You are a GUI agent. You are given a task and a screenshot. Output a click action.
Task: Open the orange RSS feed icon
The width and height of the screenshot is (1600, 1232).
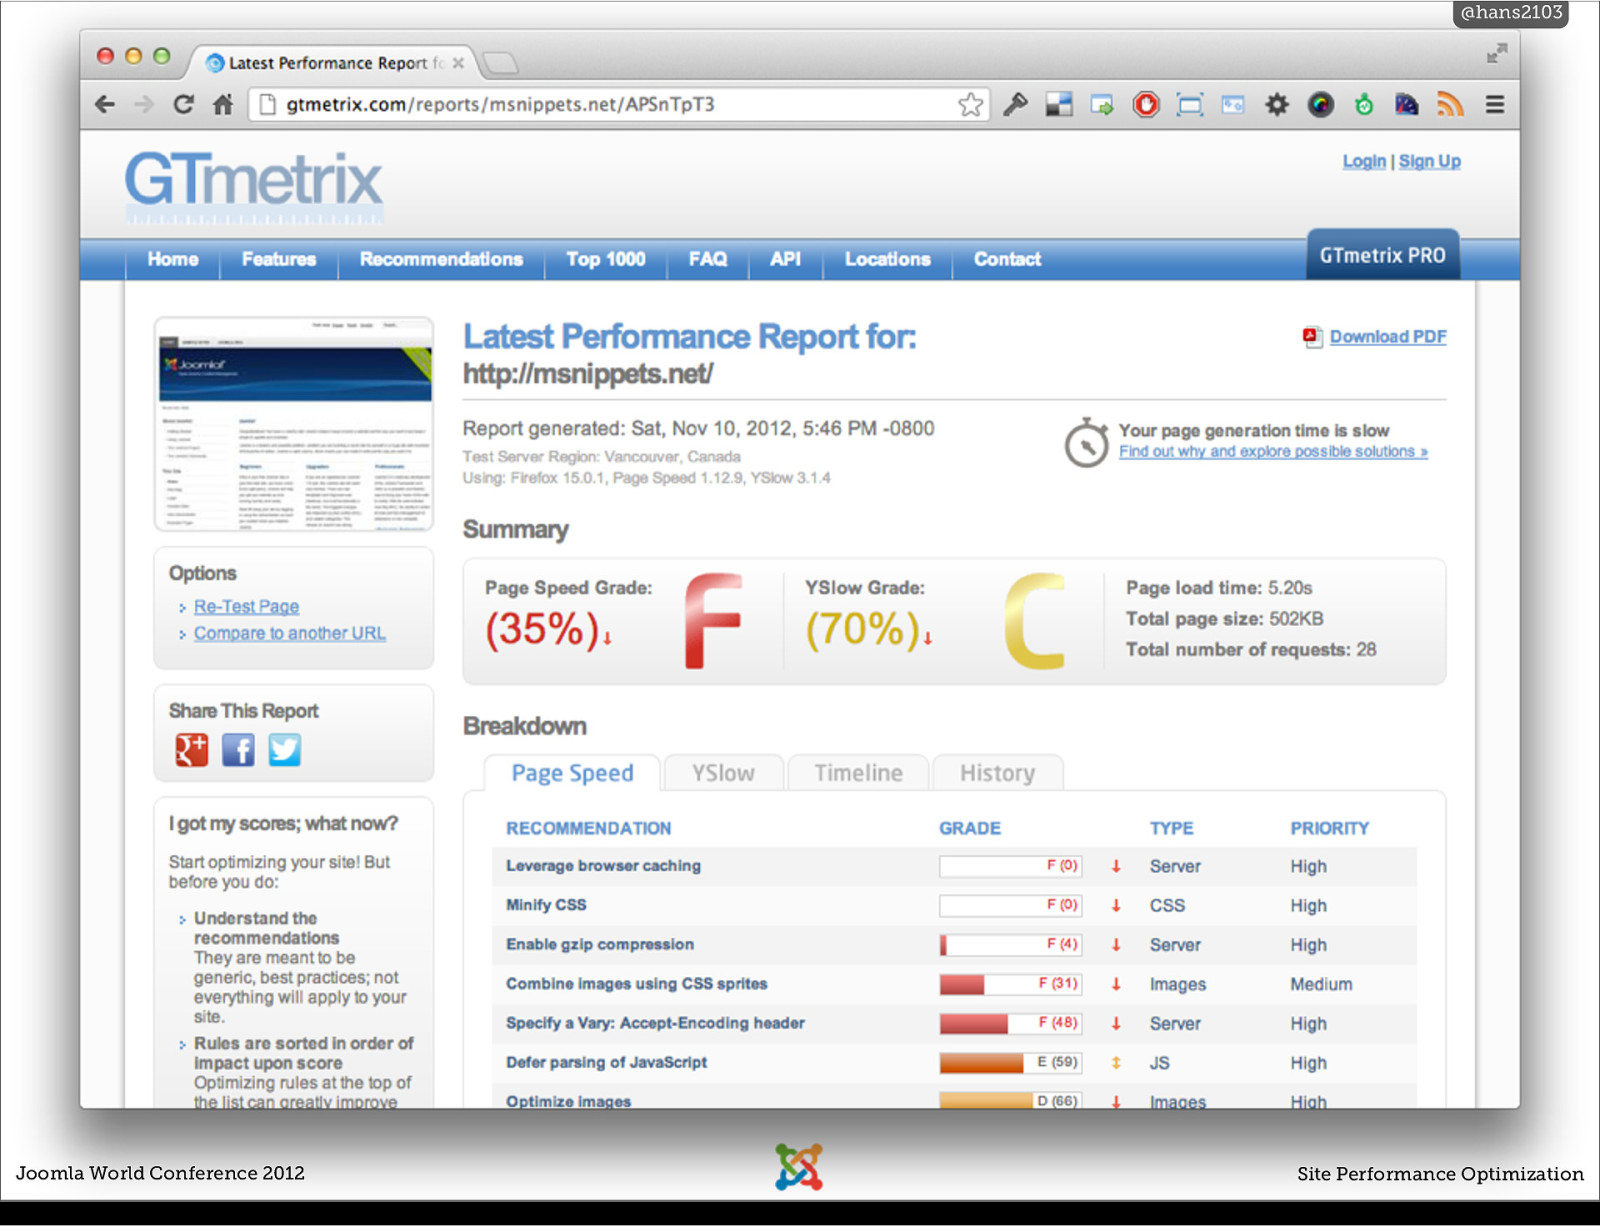(1450, 104)
